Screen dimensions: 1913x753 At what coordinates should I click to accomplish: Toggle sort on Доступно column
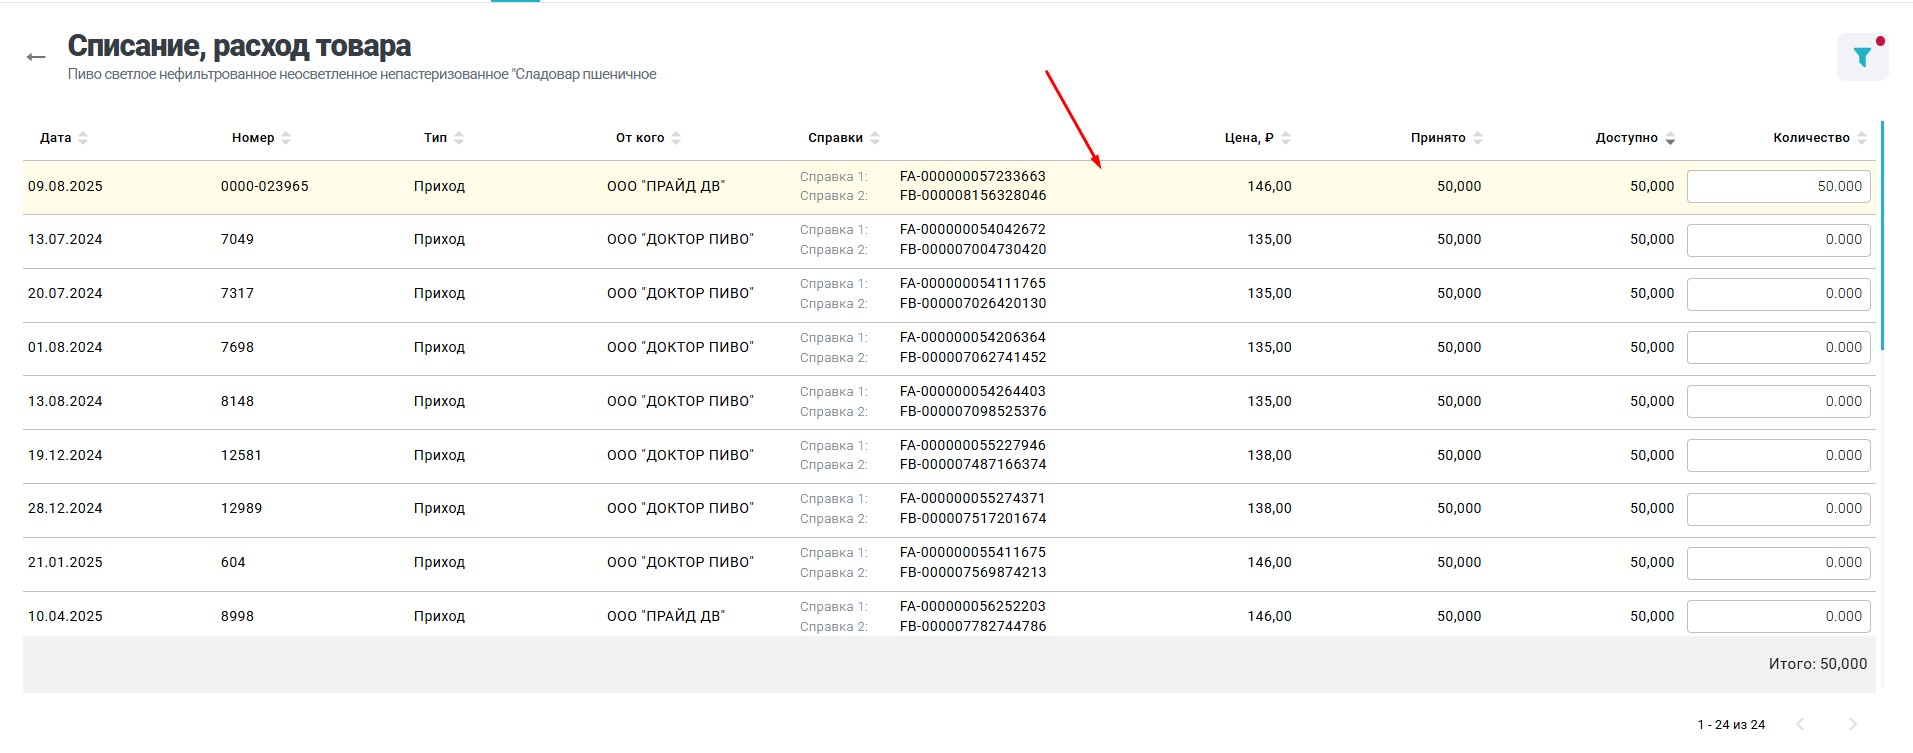[1670, 139]
